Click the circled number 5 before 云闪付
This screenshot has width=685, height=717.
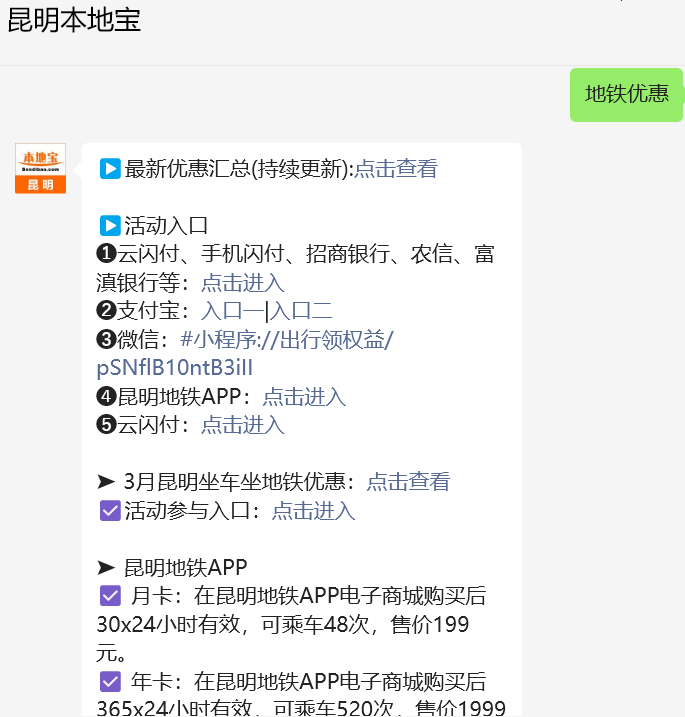106,425
